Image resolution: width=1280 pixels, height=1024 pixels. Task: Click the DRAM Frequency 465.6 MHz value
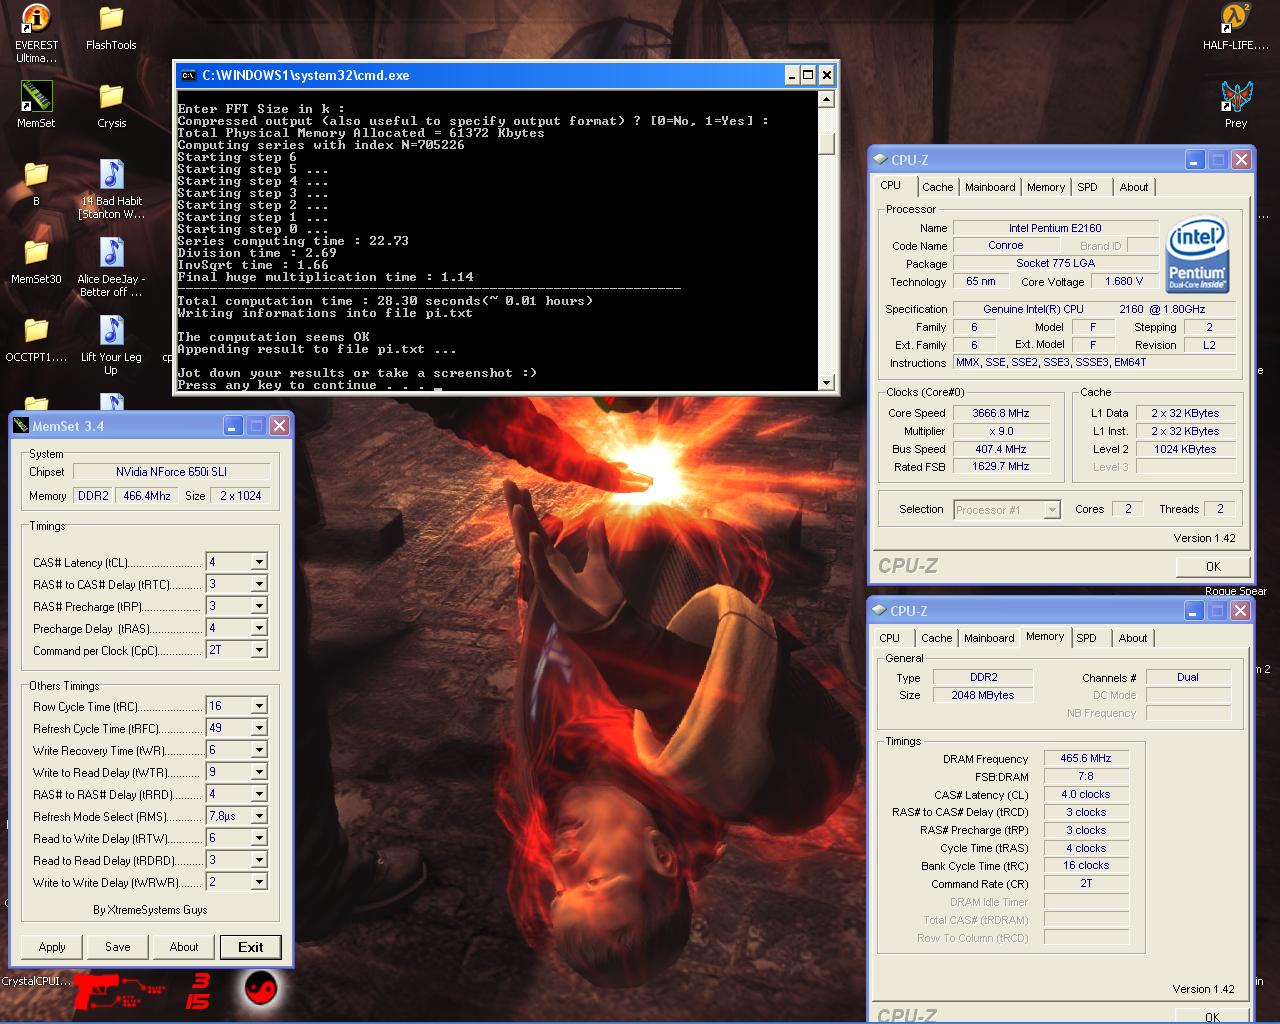click(1086, 758)
